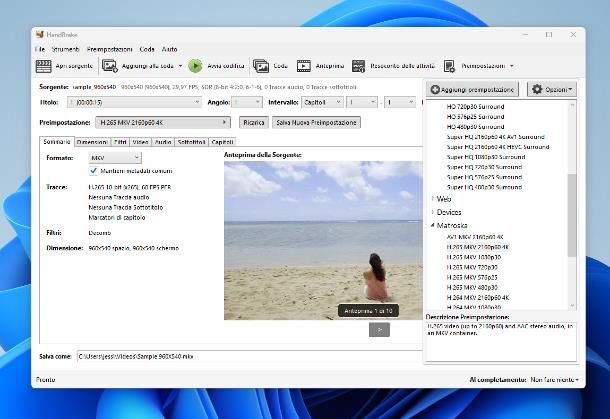Image resolution: width=610 pixels, height=419 pixels.
Task: Expand the Web presets category
Action: pyautogui.click(x=433, y=199)
